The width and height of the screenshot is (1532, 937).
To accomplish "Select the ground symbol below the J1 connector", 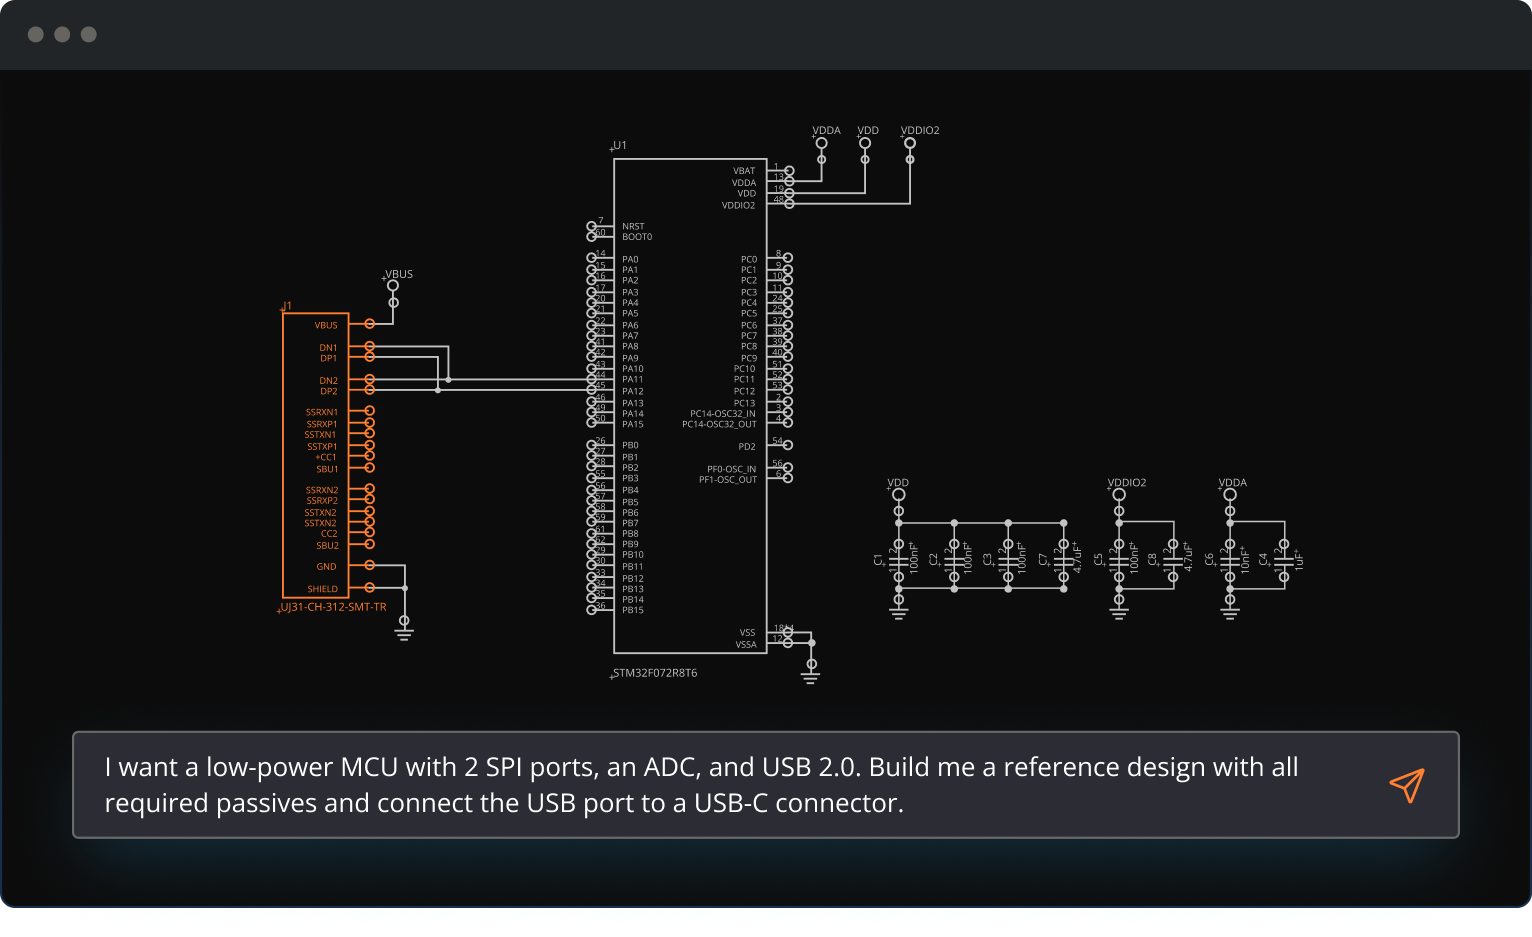I will pyautogui.click(x=404, y=628).
